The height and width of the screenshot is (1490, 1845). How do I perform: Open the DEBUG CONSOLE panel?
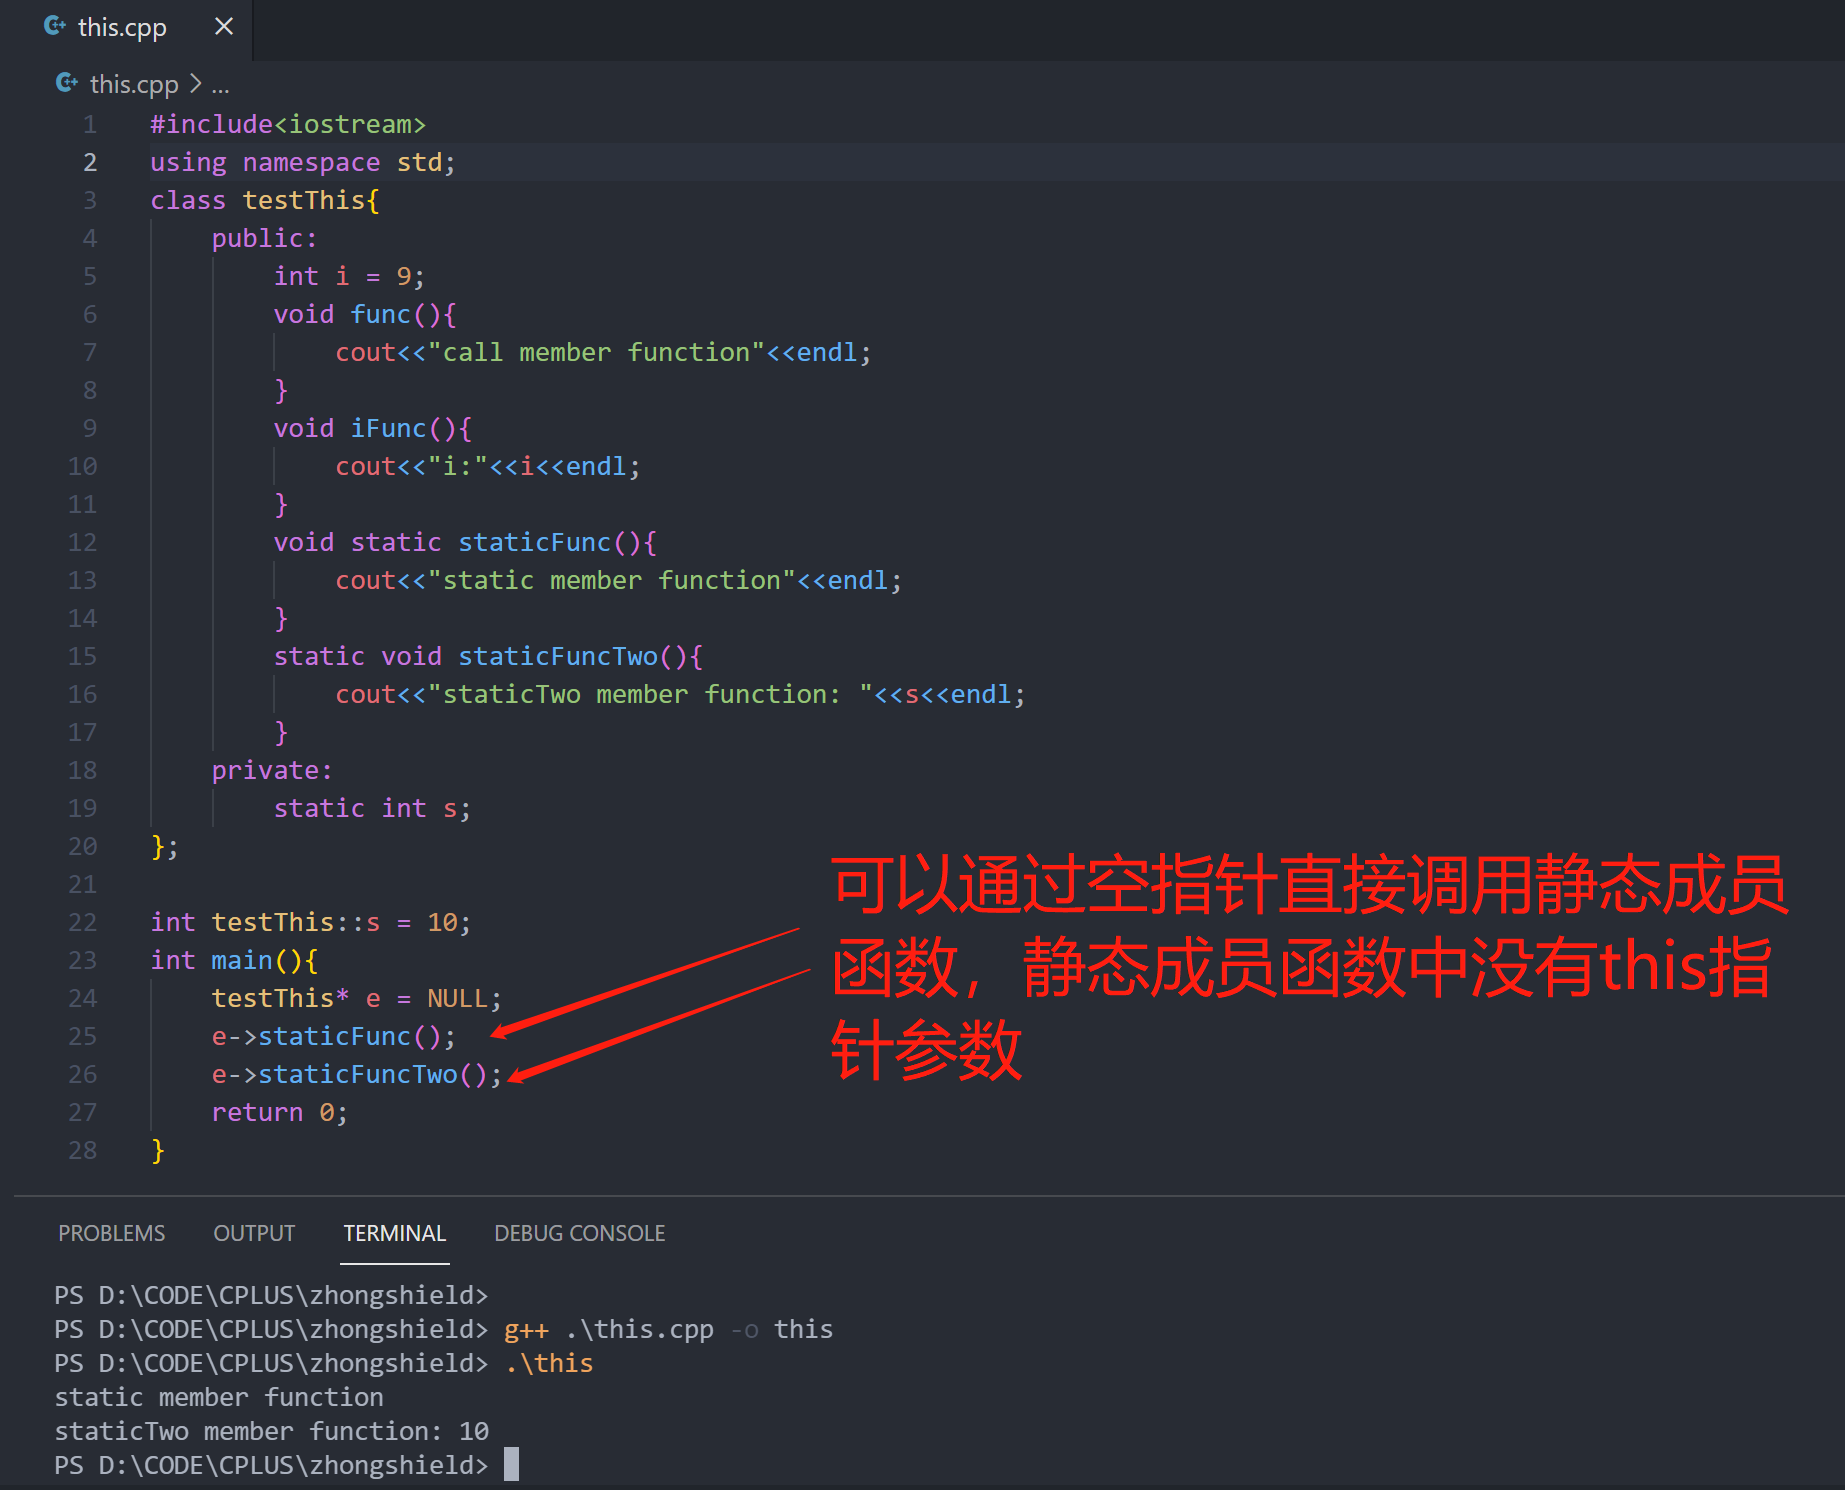[x=579, y=1233]
